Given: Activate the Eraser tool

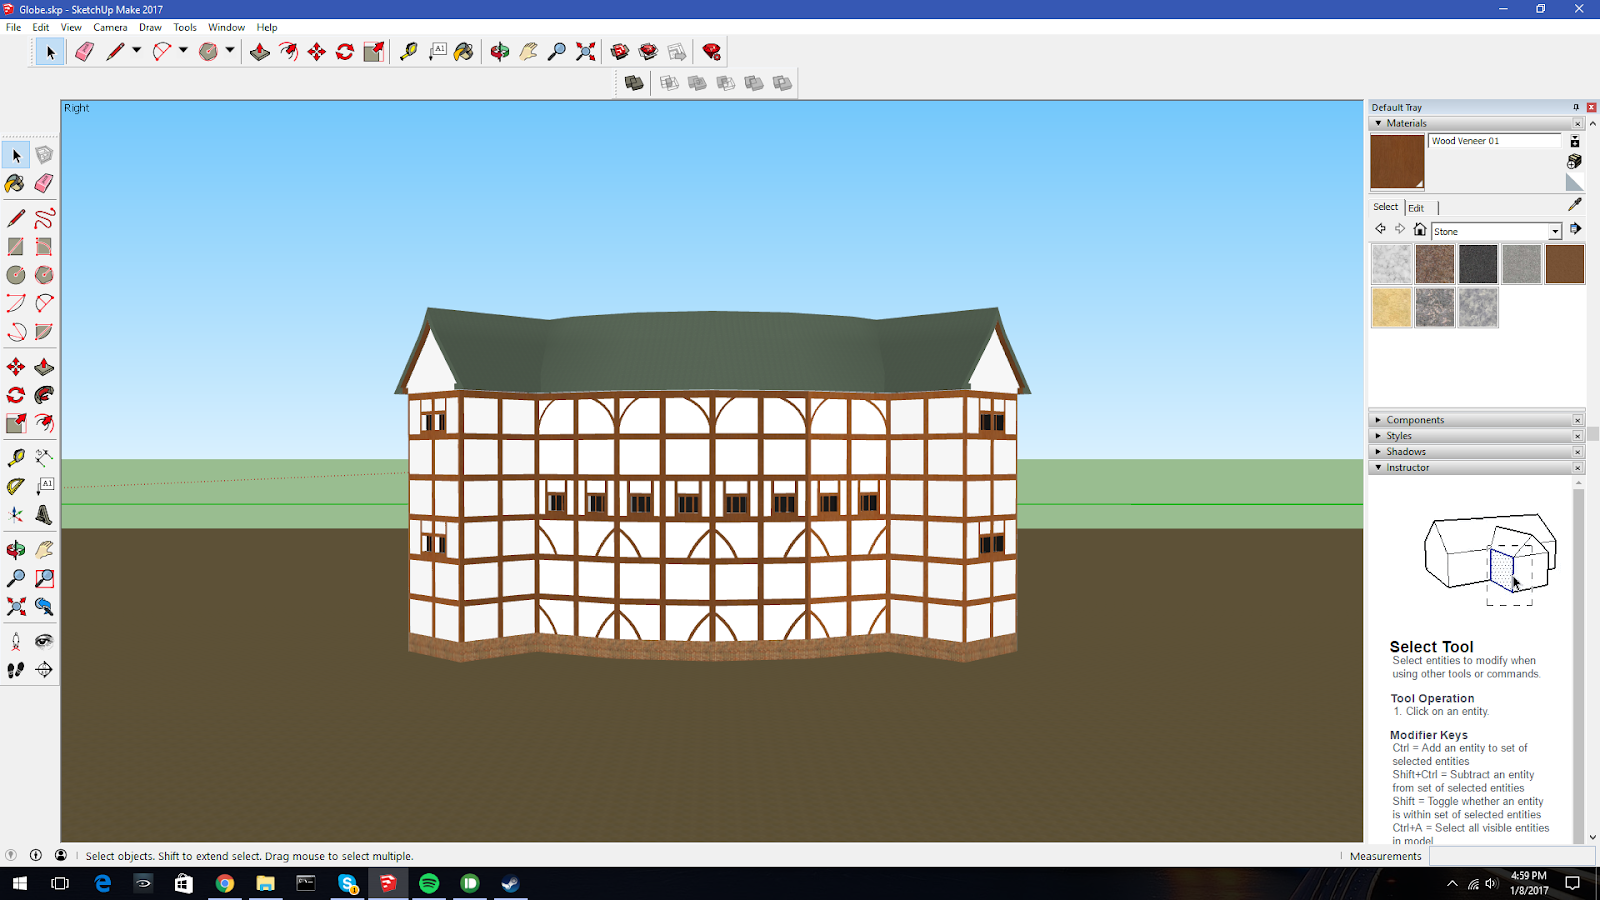Looking at the screenshot, I should tap(44, 183).
